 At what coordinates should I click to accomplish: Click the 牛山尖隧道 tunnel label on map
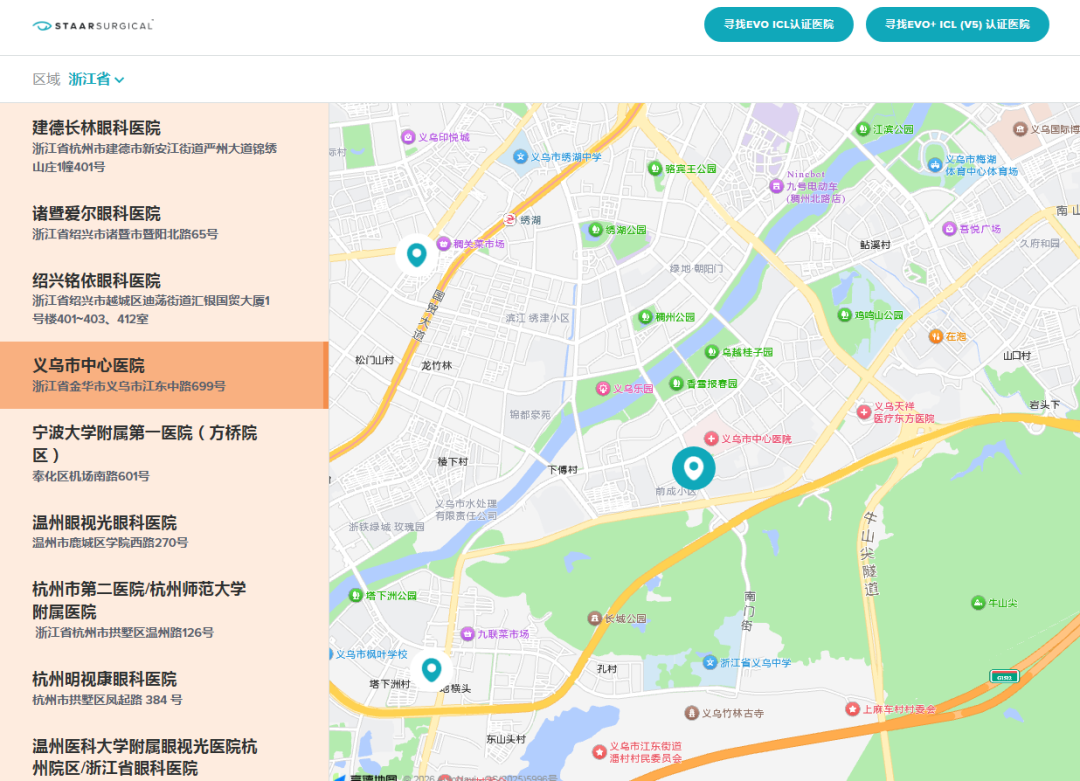pyautogui.click(x=870, y=553)
